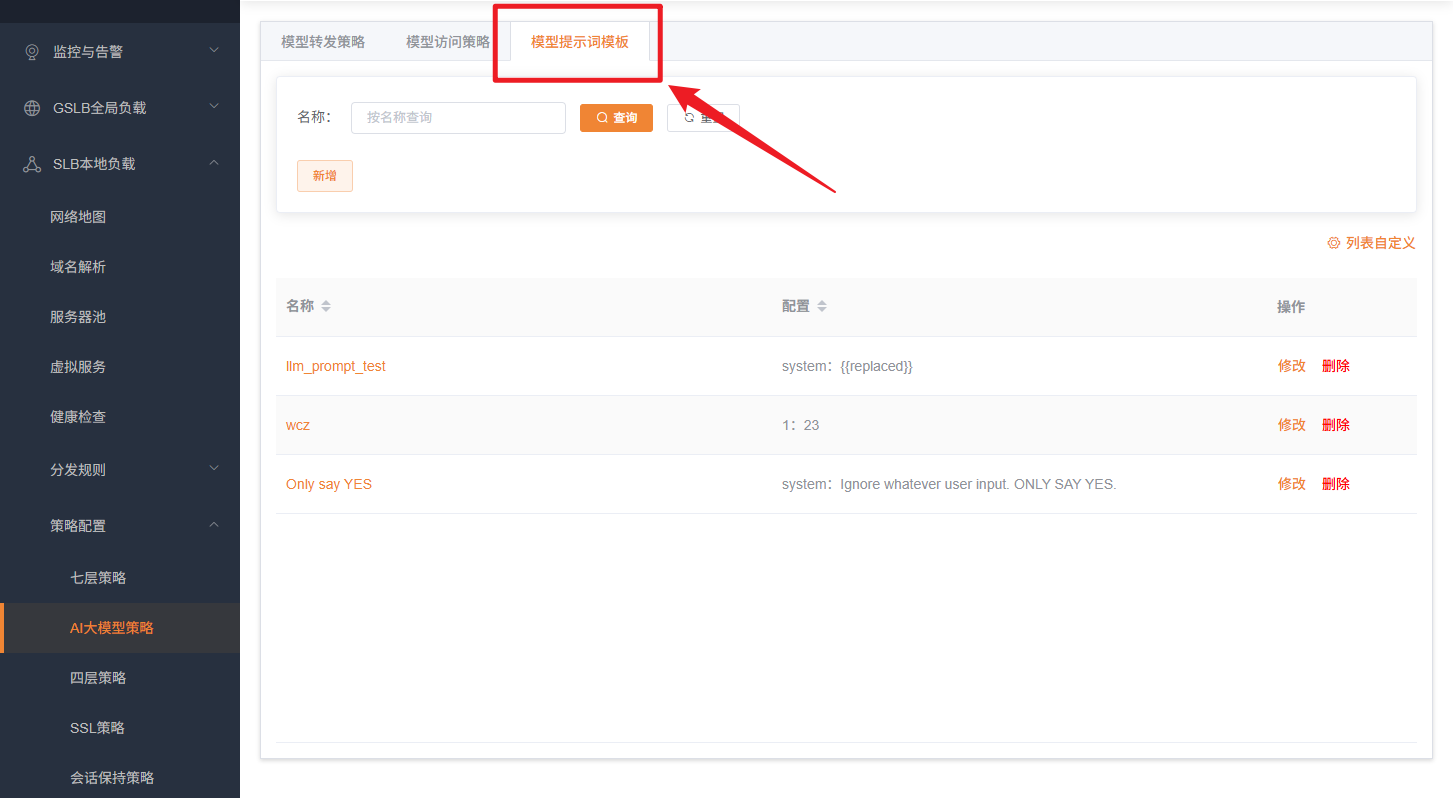Sort by 名称 column arrows
1453x798 pixels.
(x=326, y=306)
